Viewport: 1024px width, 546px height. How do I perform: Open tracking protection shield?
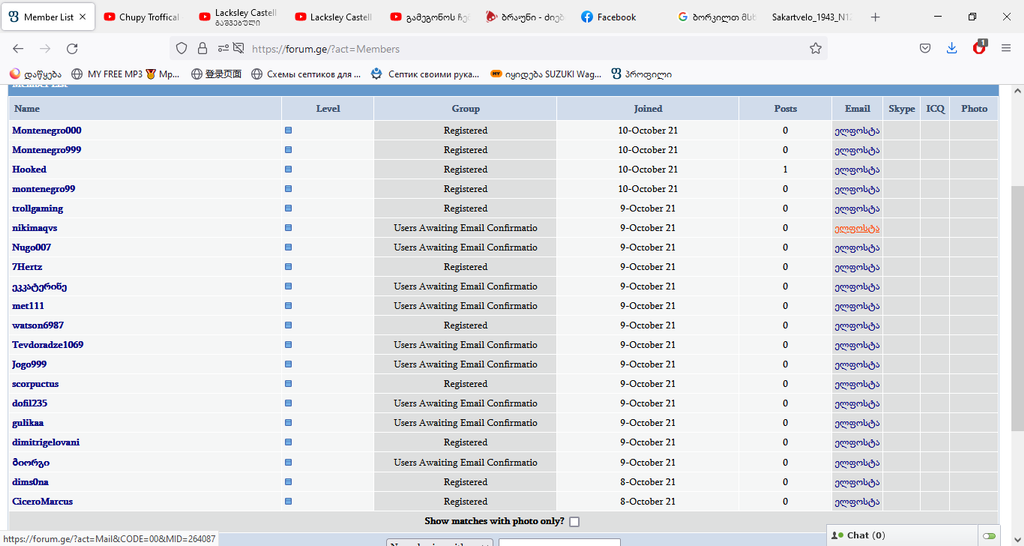[182, 48]
